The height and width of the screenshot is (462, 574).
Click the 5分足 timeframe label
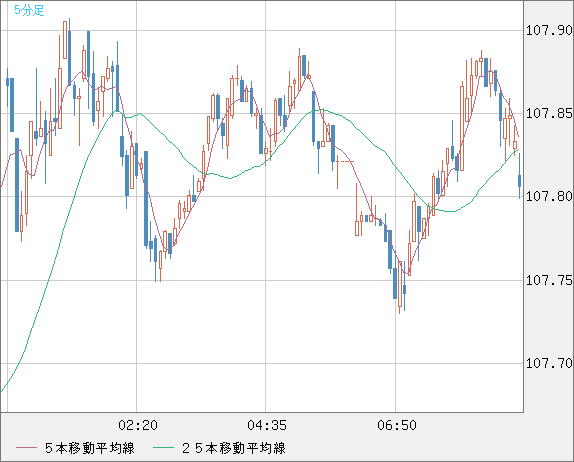pyautogui.click(x=29, y=10)
